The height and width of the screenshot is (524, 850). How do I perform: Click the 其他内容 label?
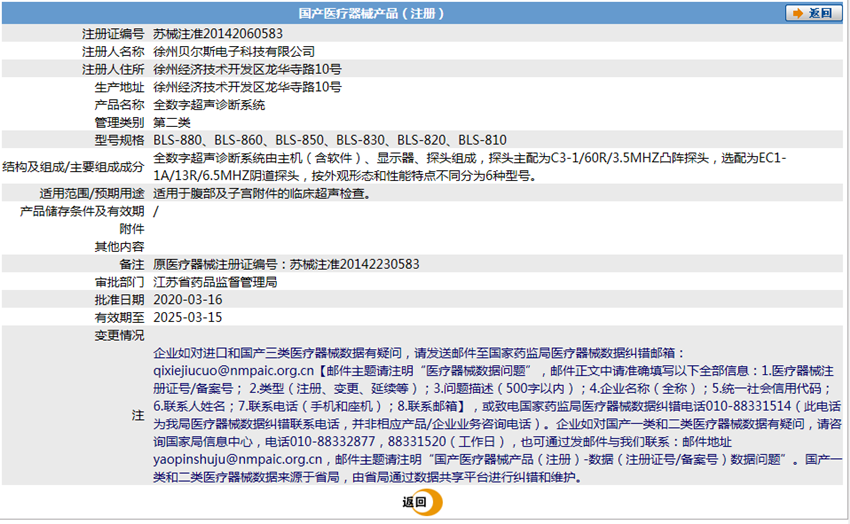tap(119, 247)
